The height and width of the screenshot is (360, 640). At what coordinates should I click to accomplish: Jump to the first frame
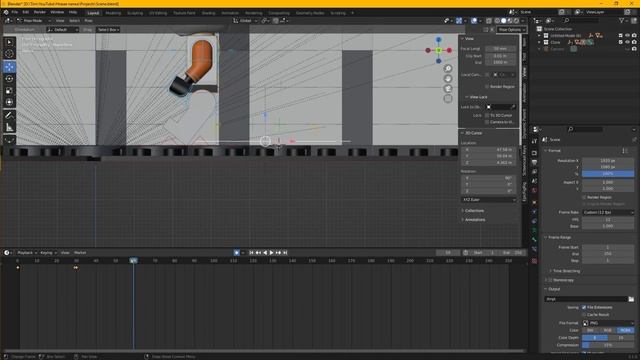click(251, 253)
